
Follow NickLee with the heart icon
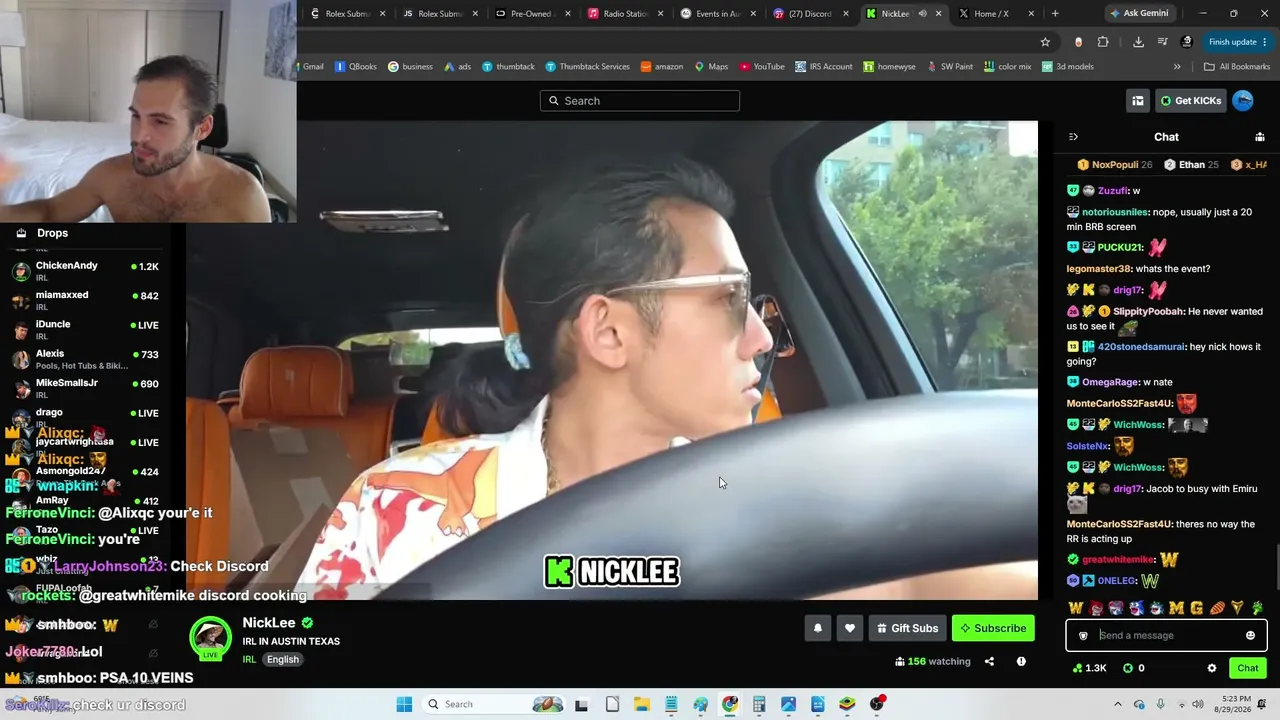(850, 628)
